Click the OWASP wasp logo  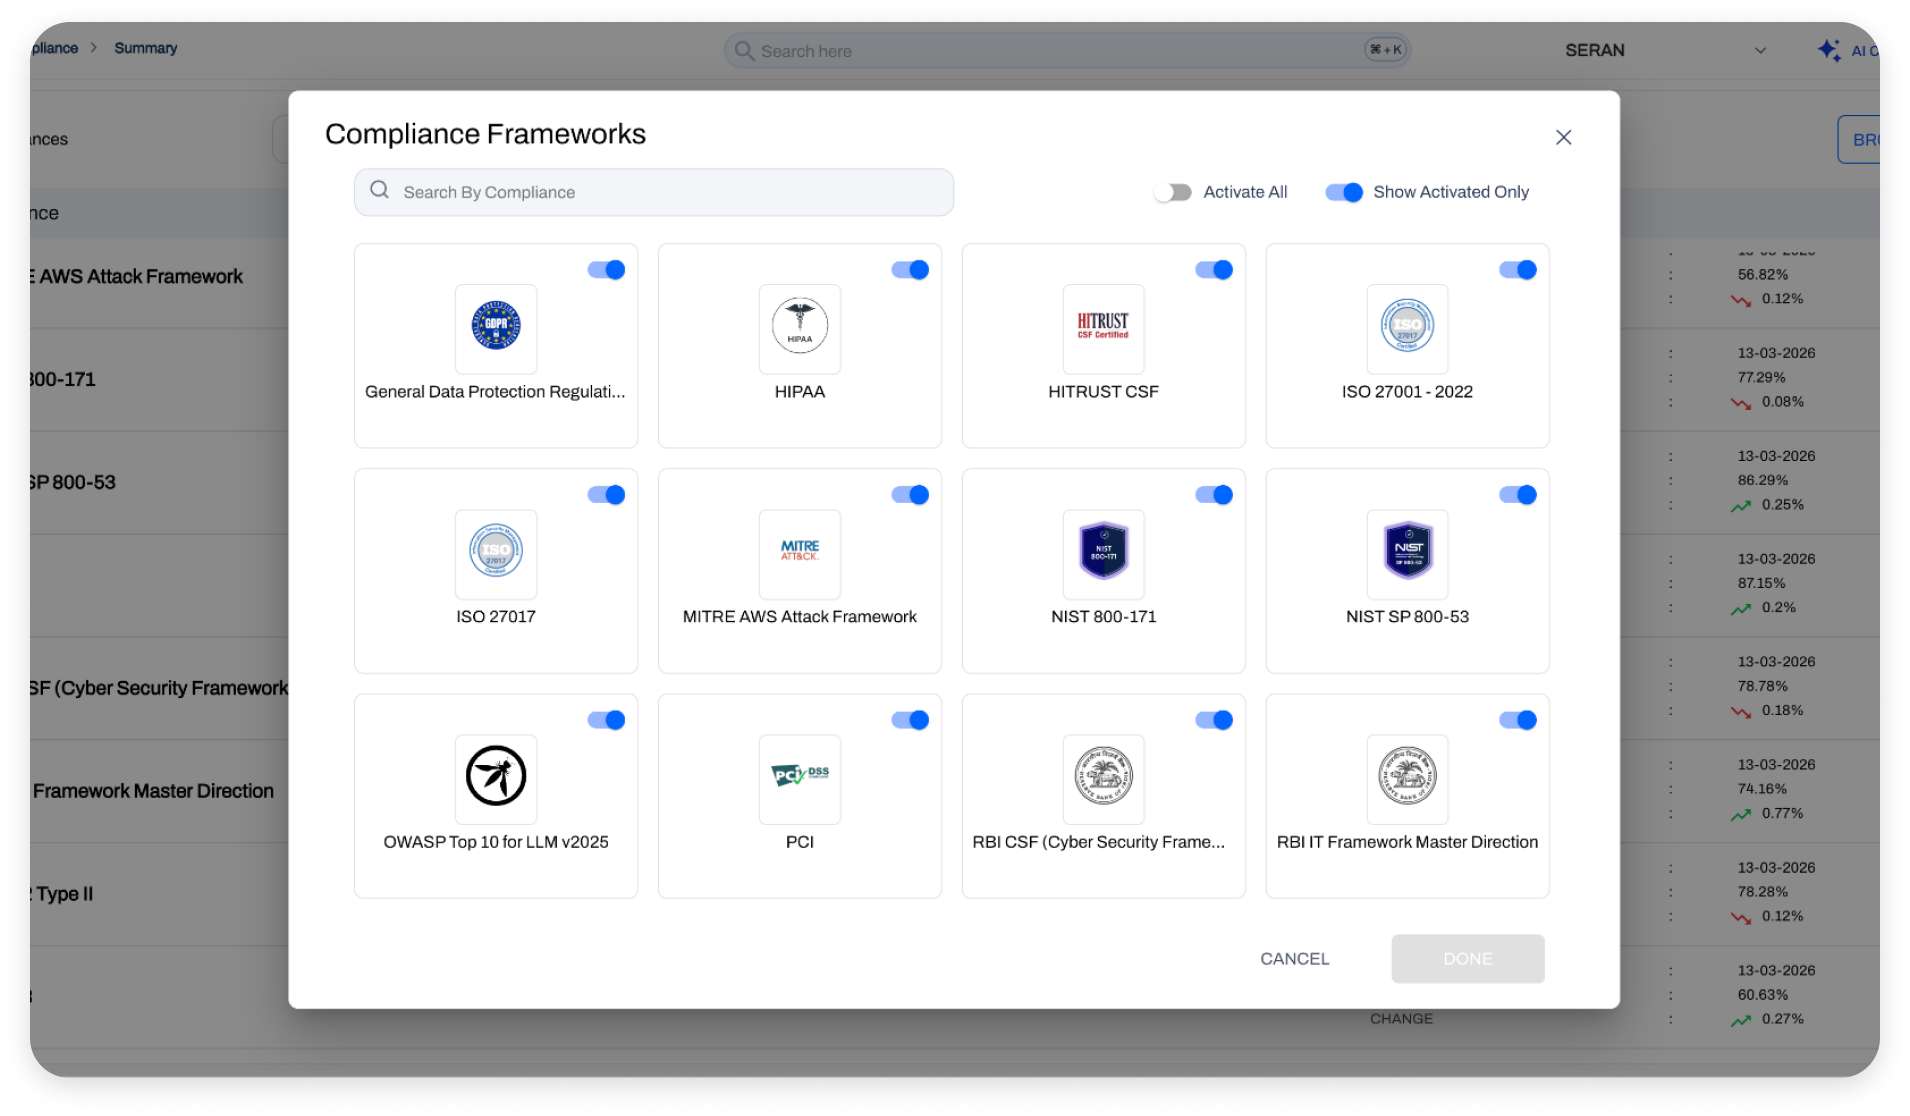point(496,776)
